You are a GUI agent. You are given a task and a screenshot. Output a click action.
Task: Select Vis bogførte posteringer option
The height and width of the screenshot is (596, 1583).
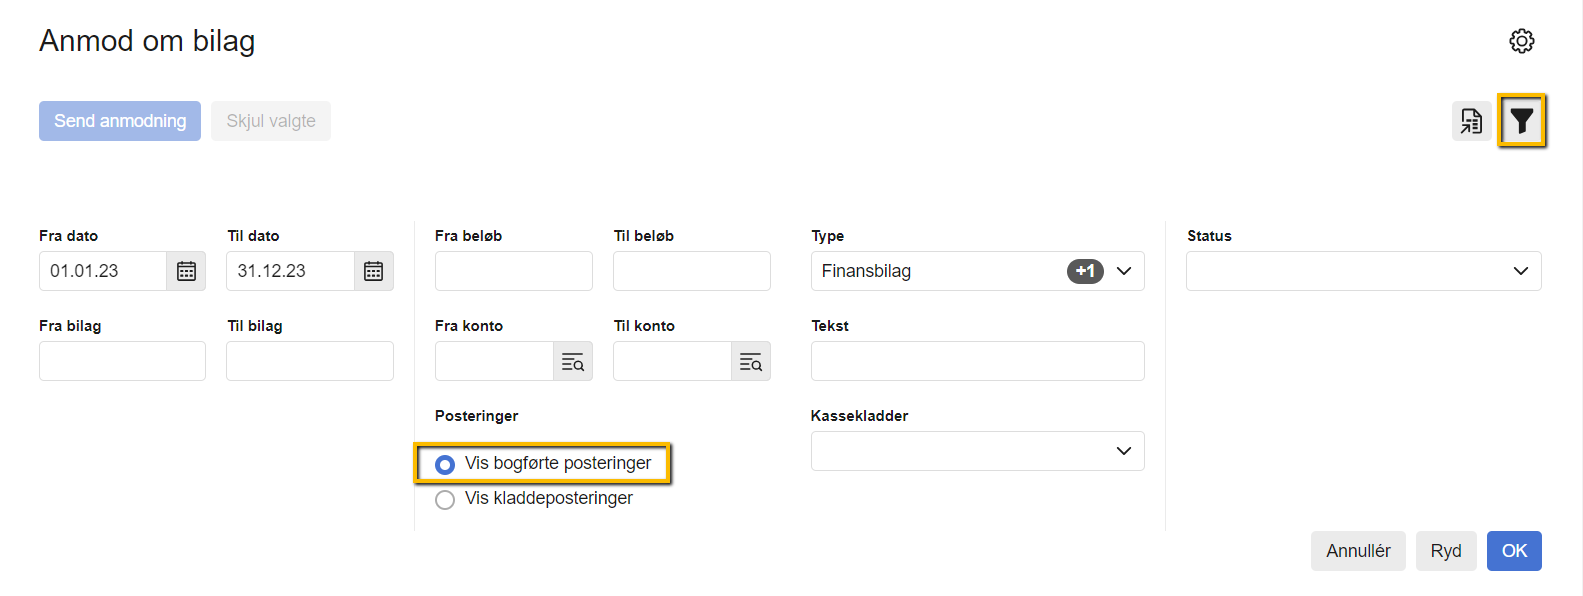(x=445, y=464)
